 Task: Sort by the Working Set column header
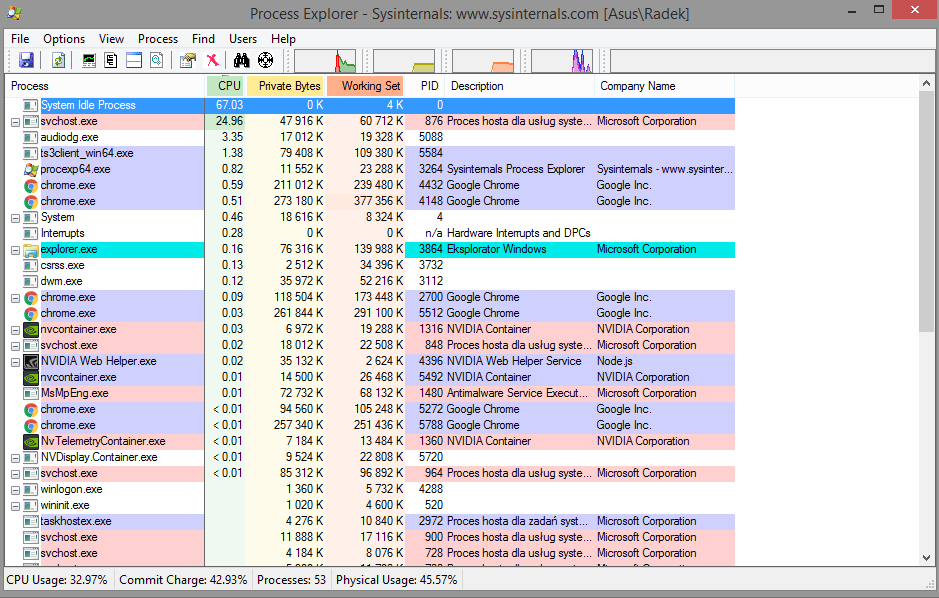point(365,86)
